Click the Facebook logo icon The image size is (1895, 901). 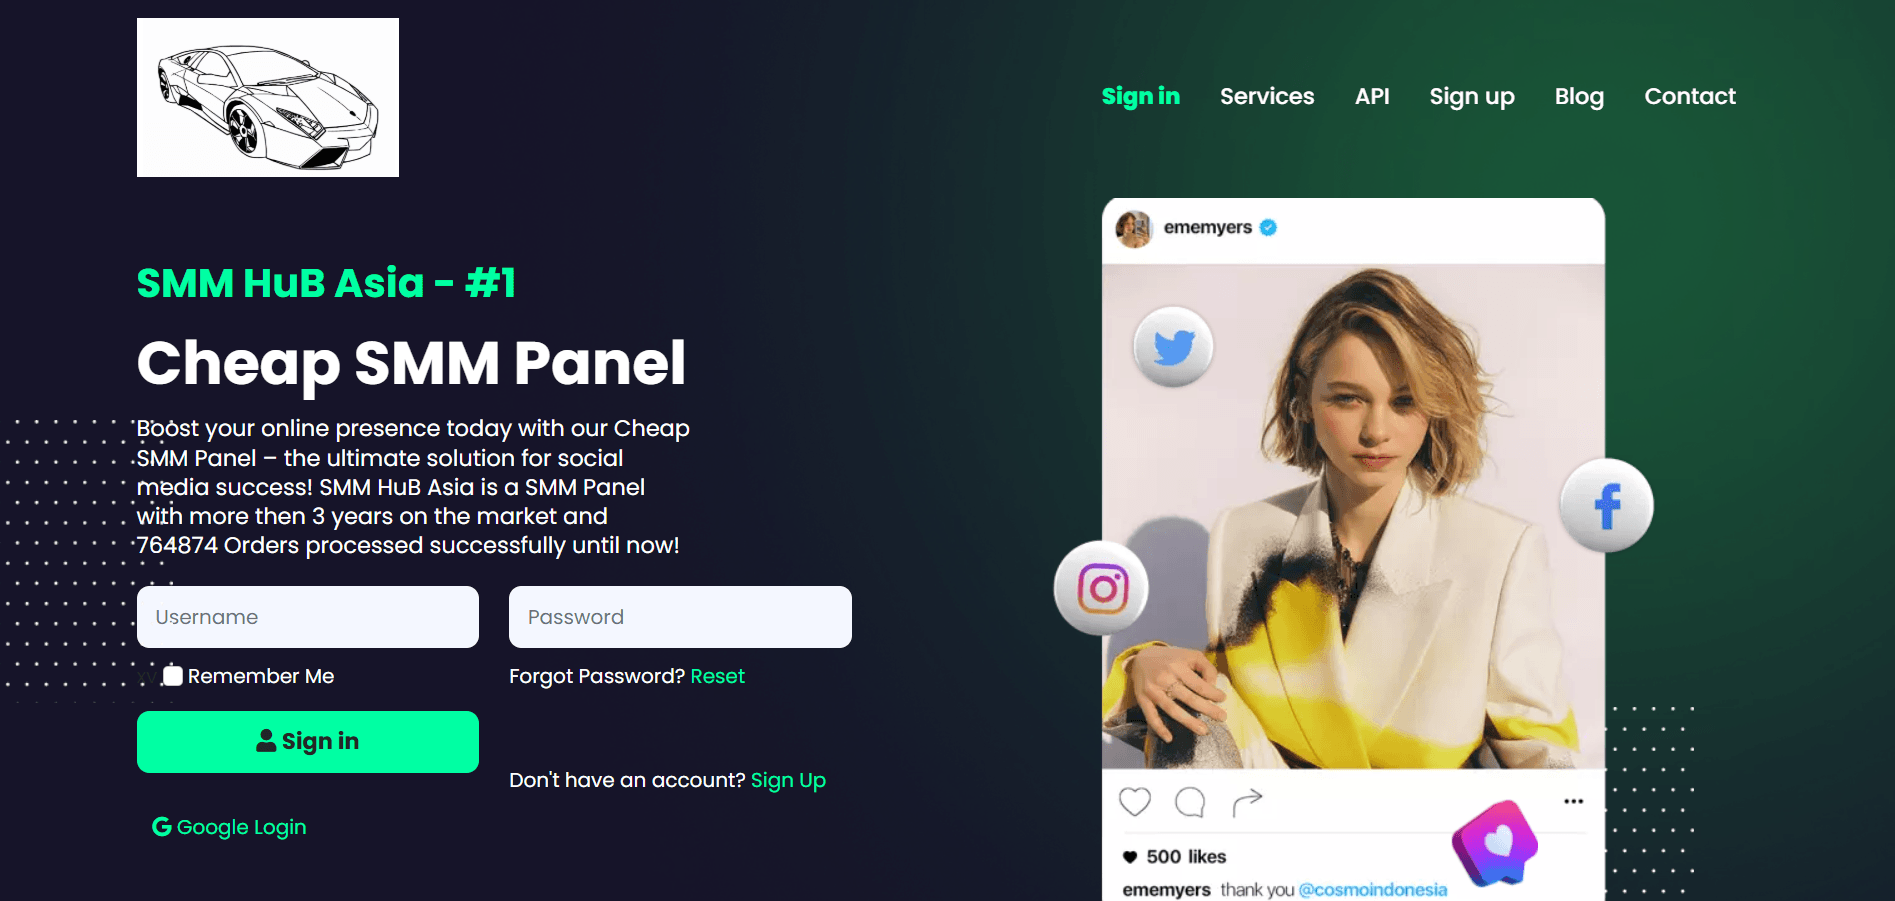pos(1606,506)
